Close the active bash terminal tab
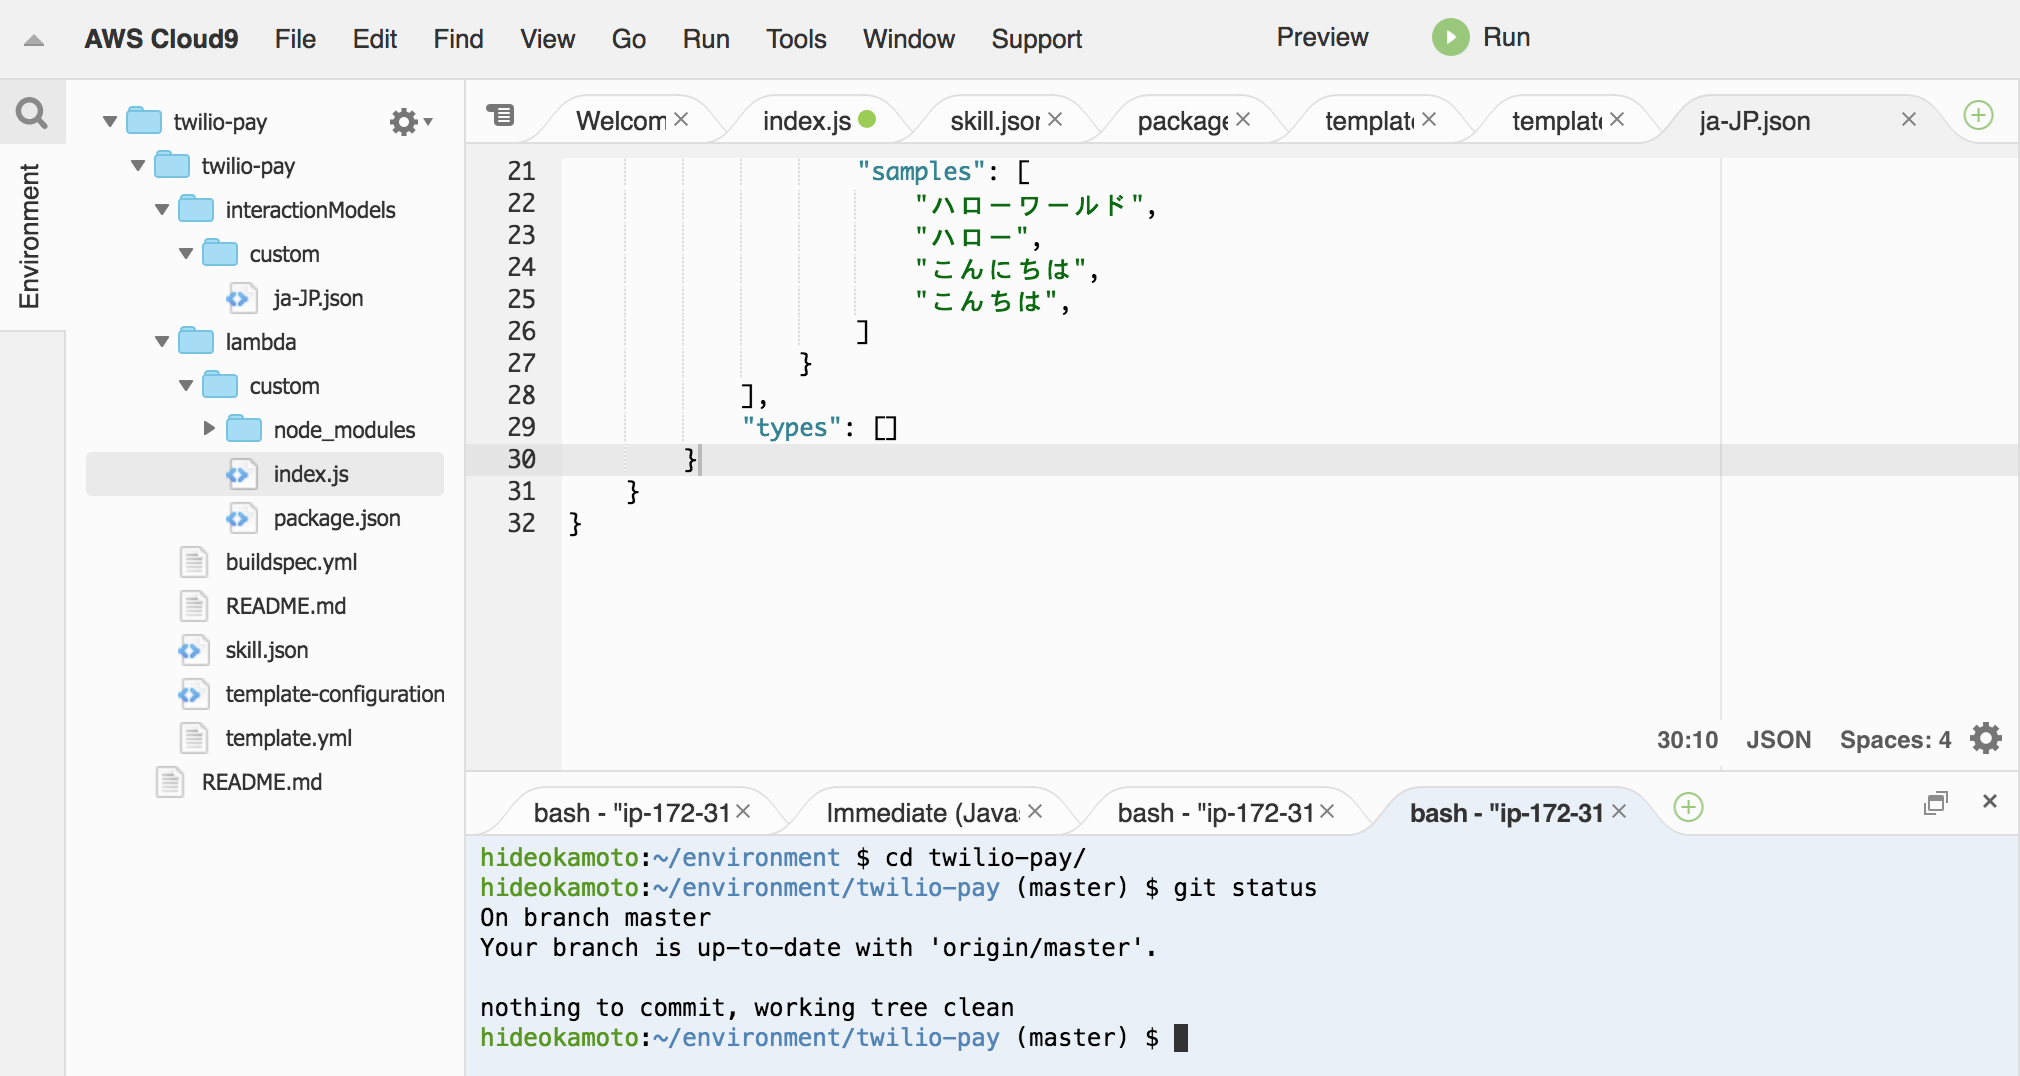This screenshot has height=1076, width=2020. pos(1619,811)
